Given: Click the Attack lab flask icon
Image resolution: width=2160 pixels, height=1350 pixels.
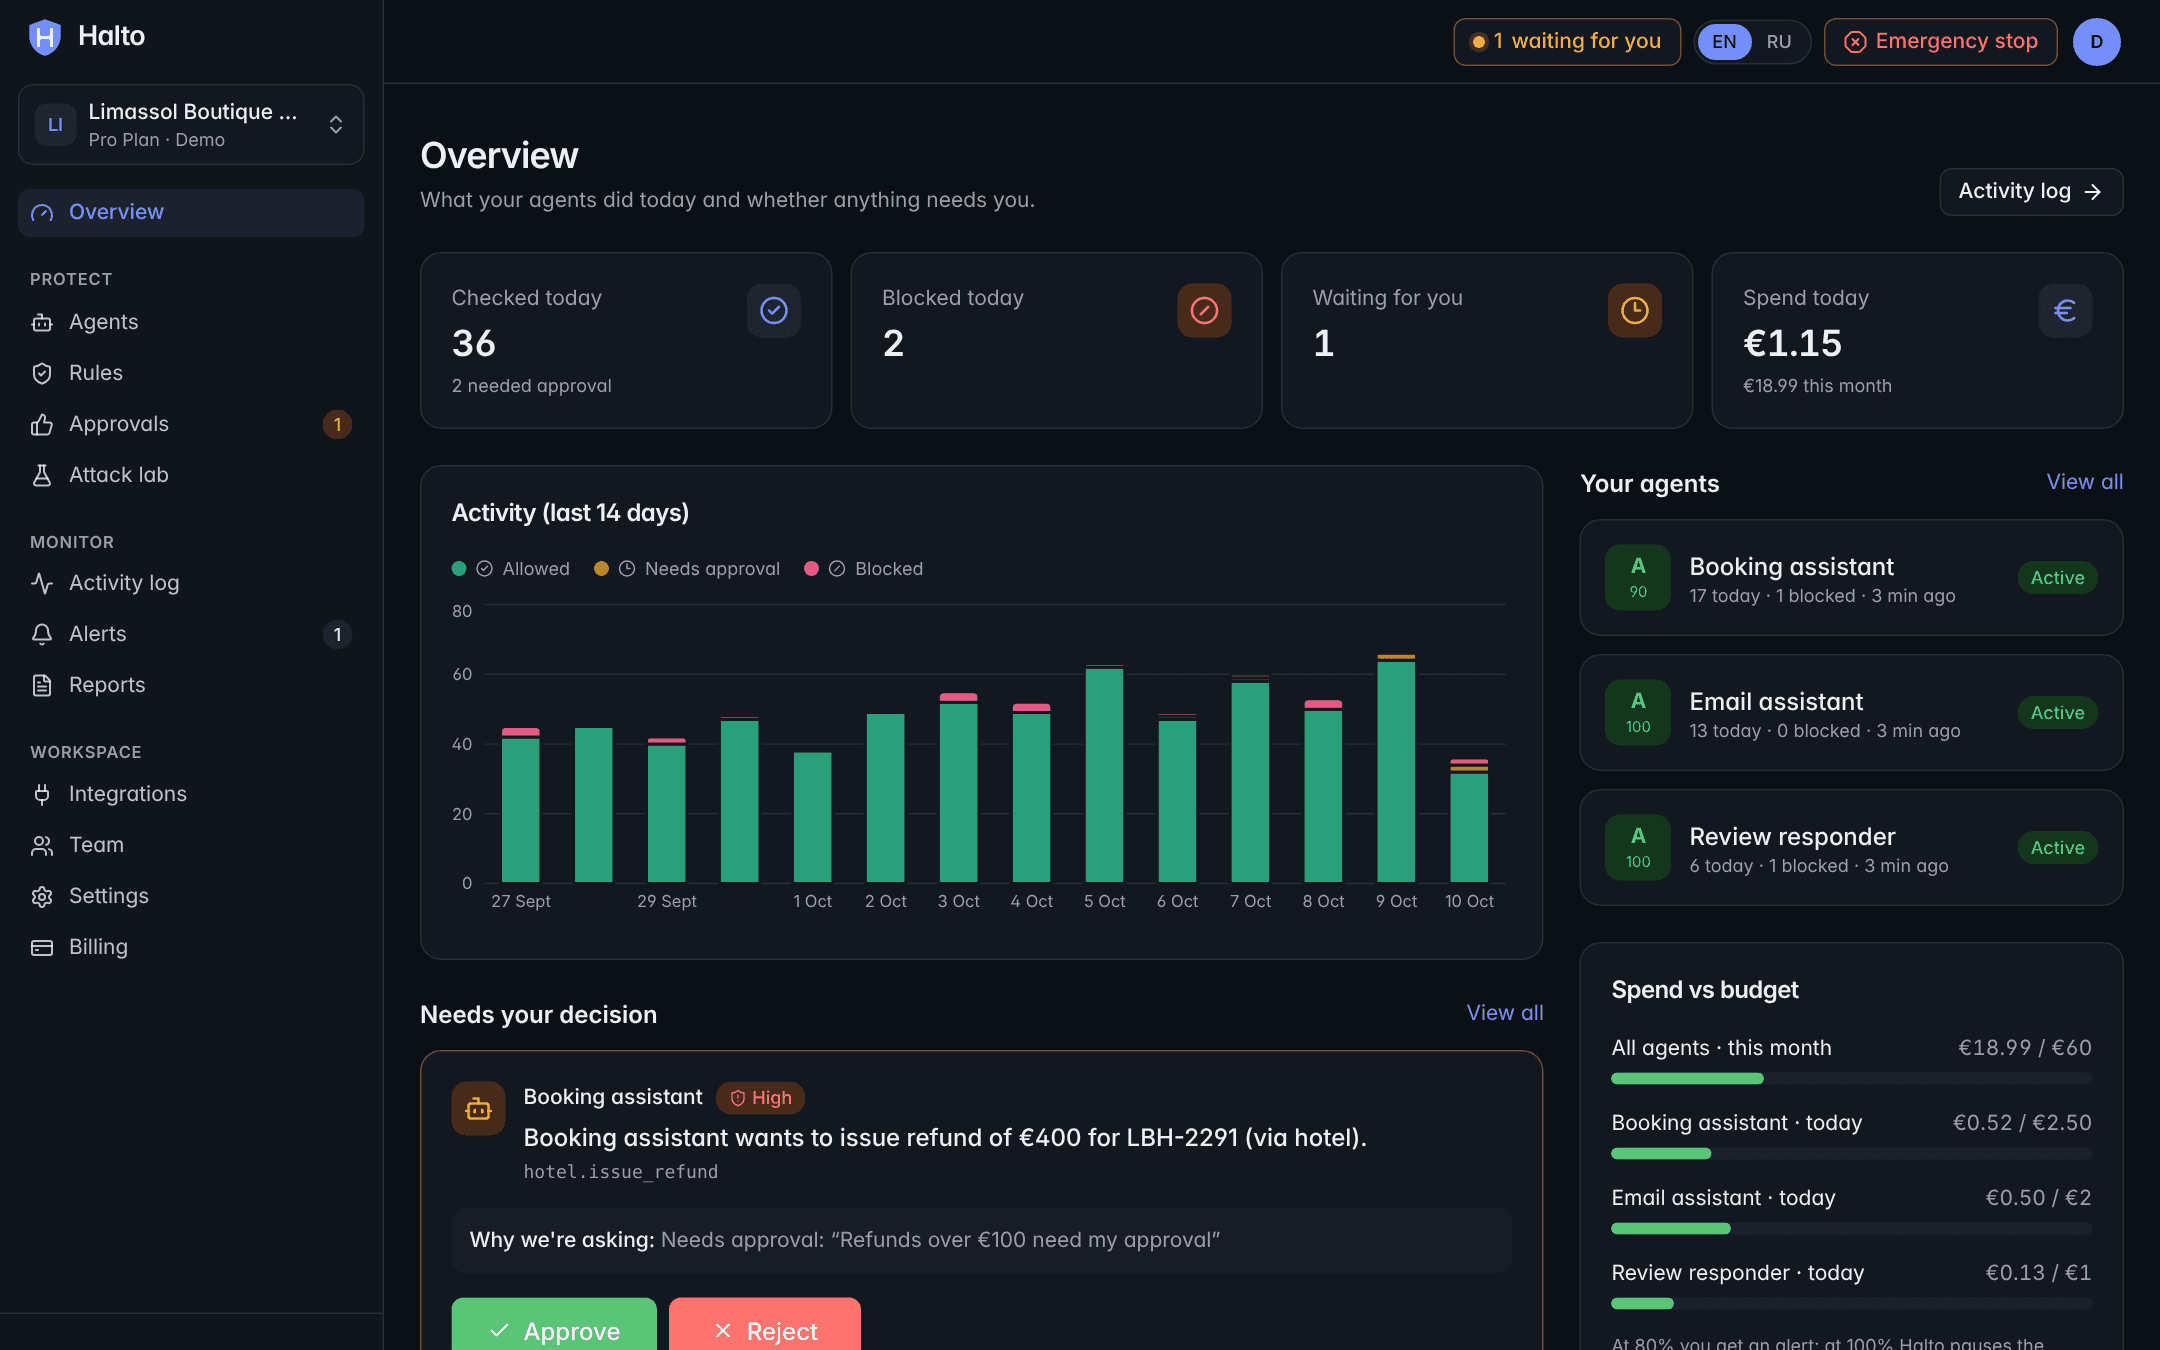Looking at the screenshot, I should pyautogui.click(x=42, y=475).
